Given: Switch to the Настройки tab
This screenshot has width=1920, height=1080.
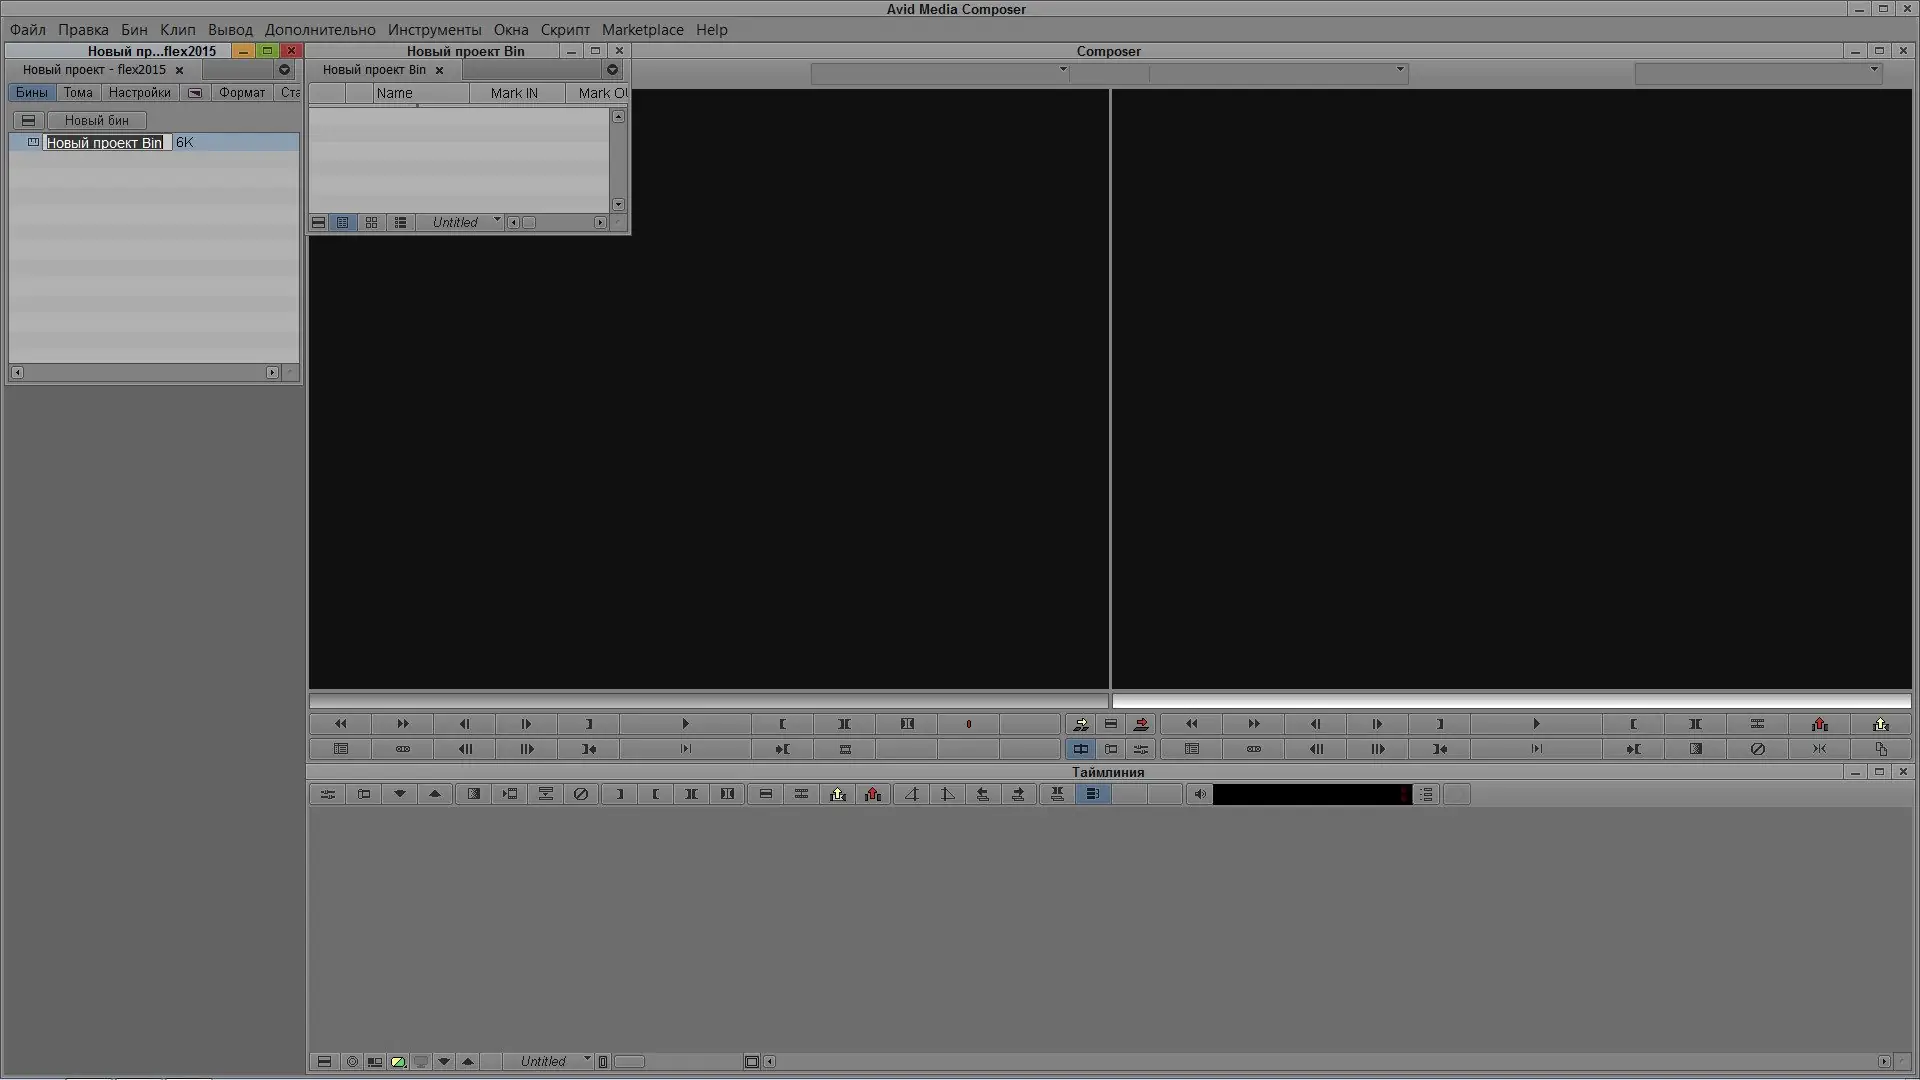Looking at the screenshot, I should point(139,93).
